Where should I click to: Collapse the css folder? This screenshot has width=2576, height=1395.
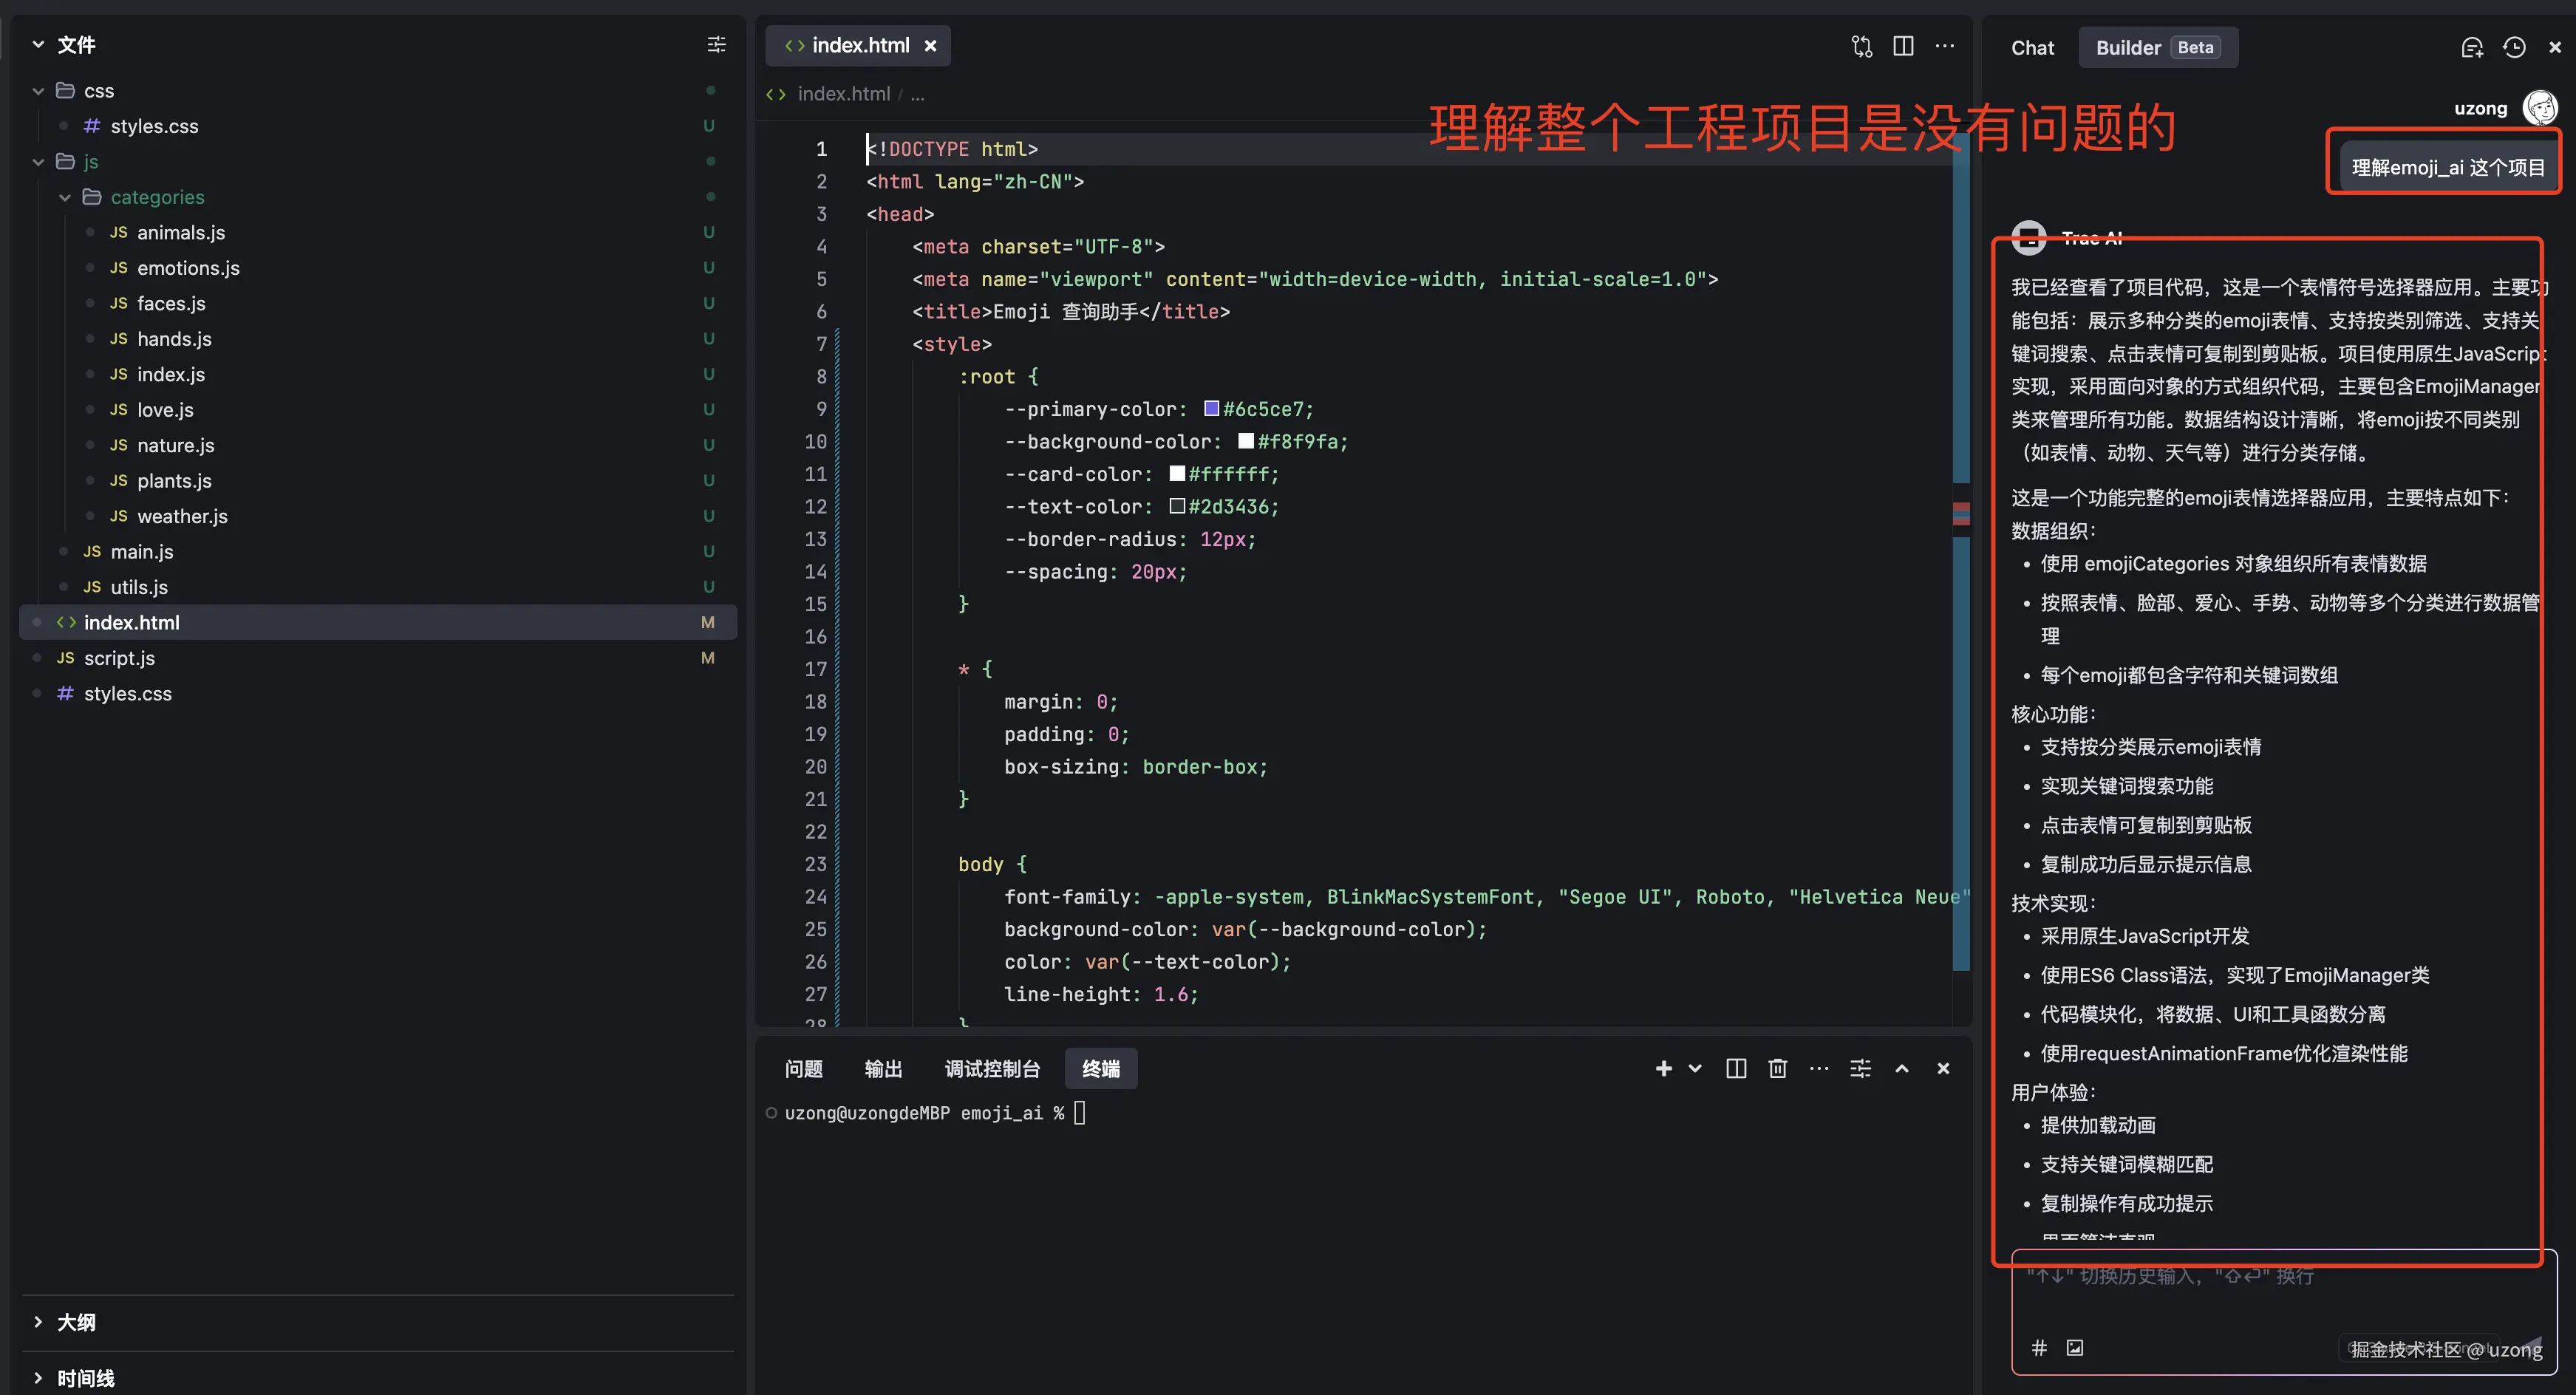[x=38, y=91]
